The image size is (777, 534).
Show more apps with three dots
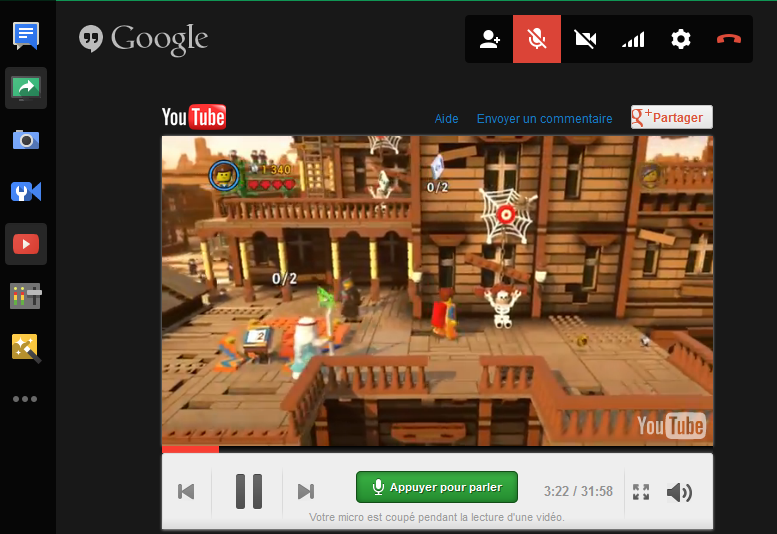(x=25, y=399)
